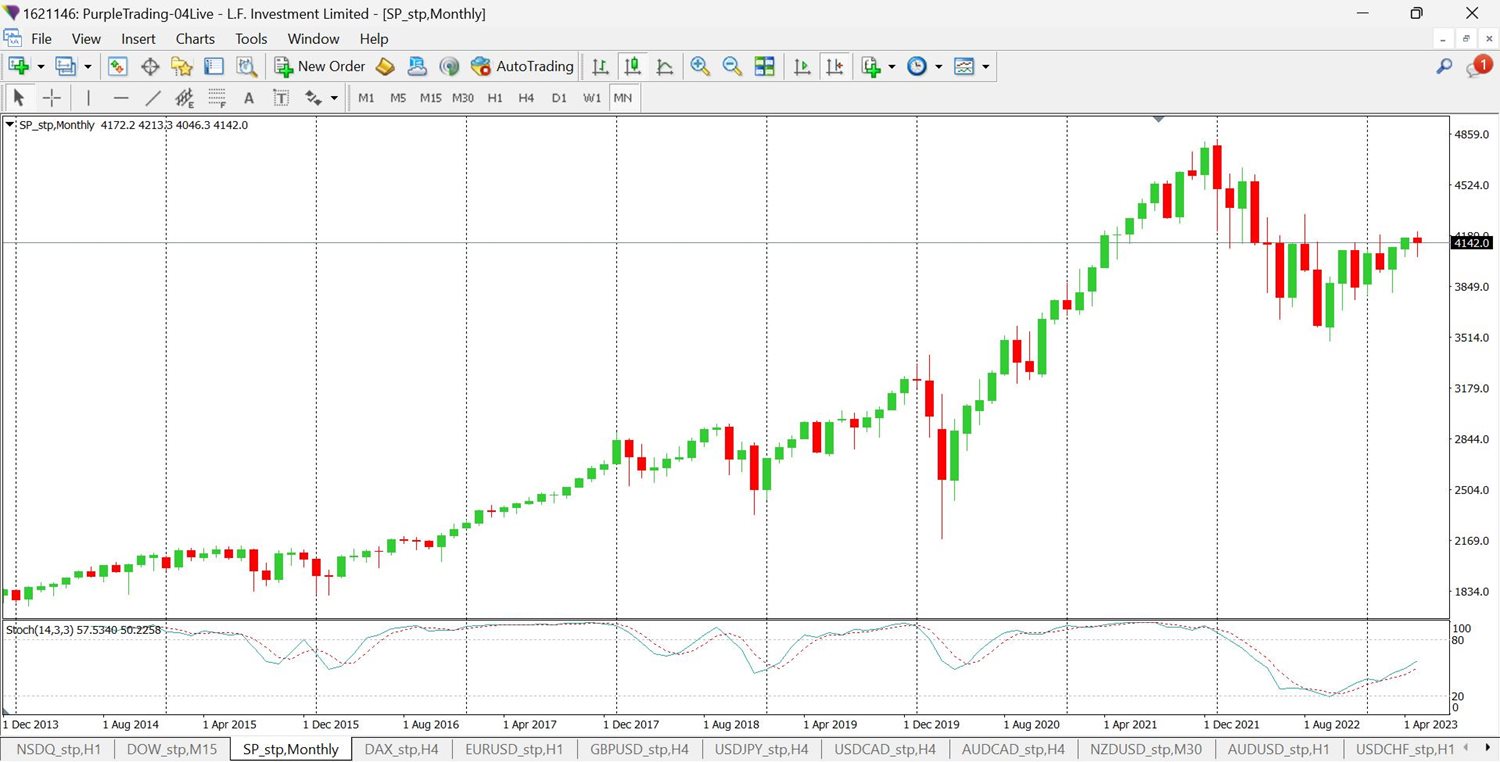The height and width of the screenshot is (762, 1500).
Task: Open the Strategy Tester magnifier icon
Action: [246, 66]
